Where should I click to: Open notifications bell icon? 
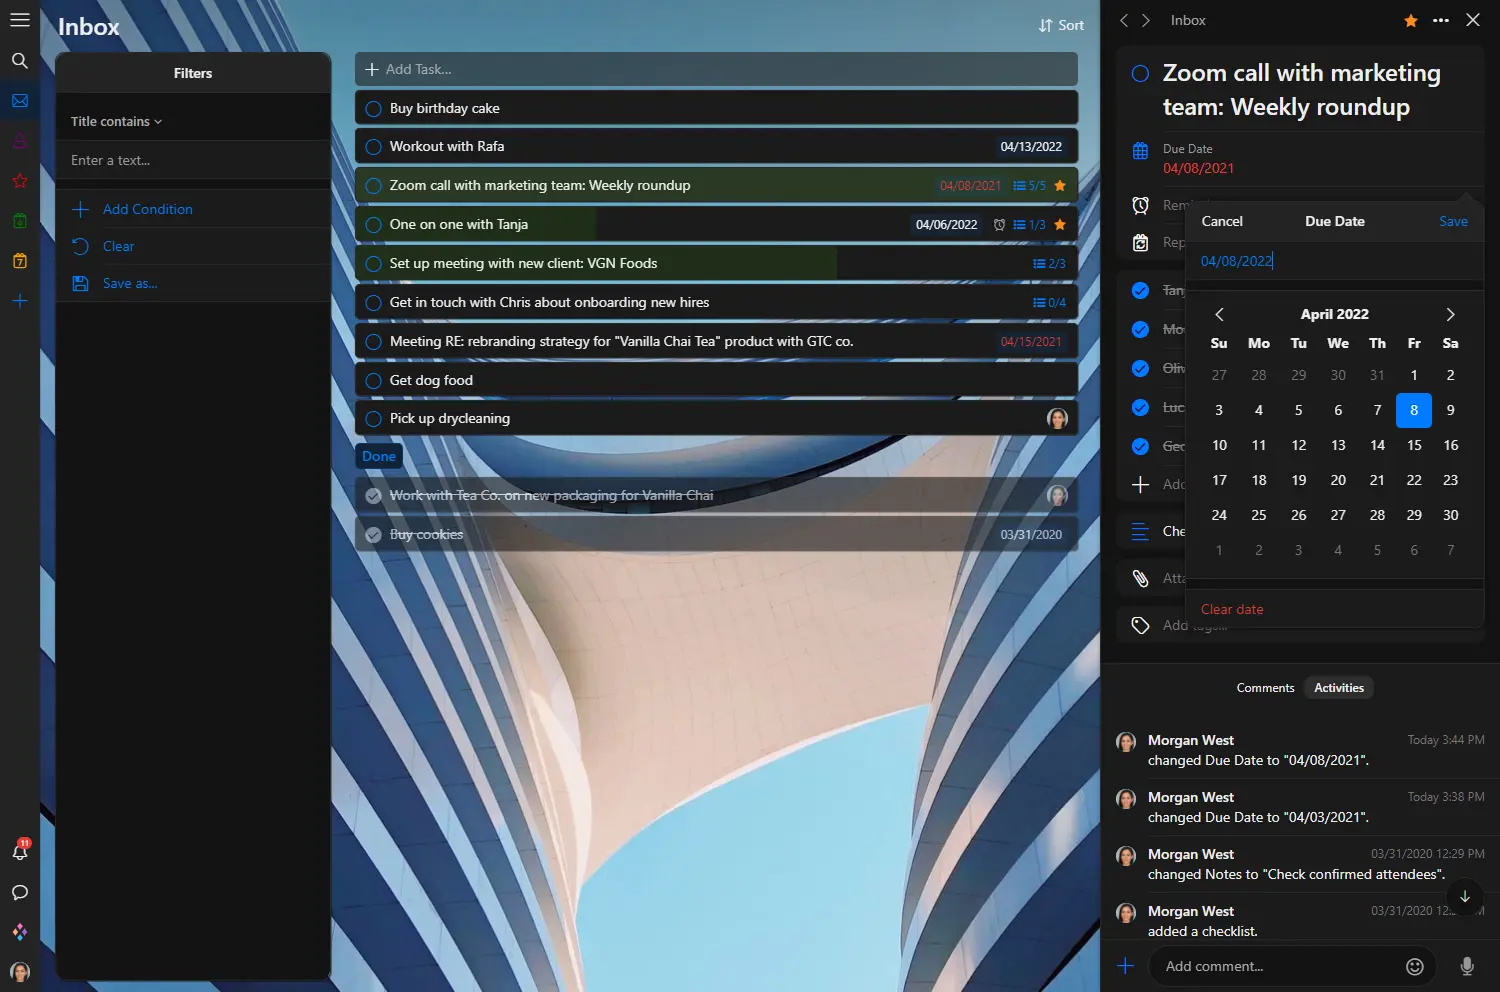(x=19, y=851)
